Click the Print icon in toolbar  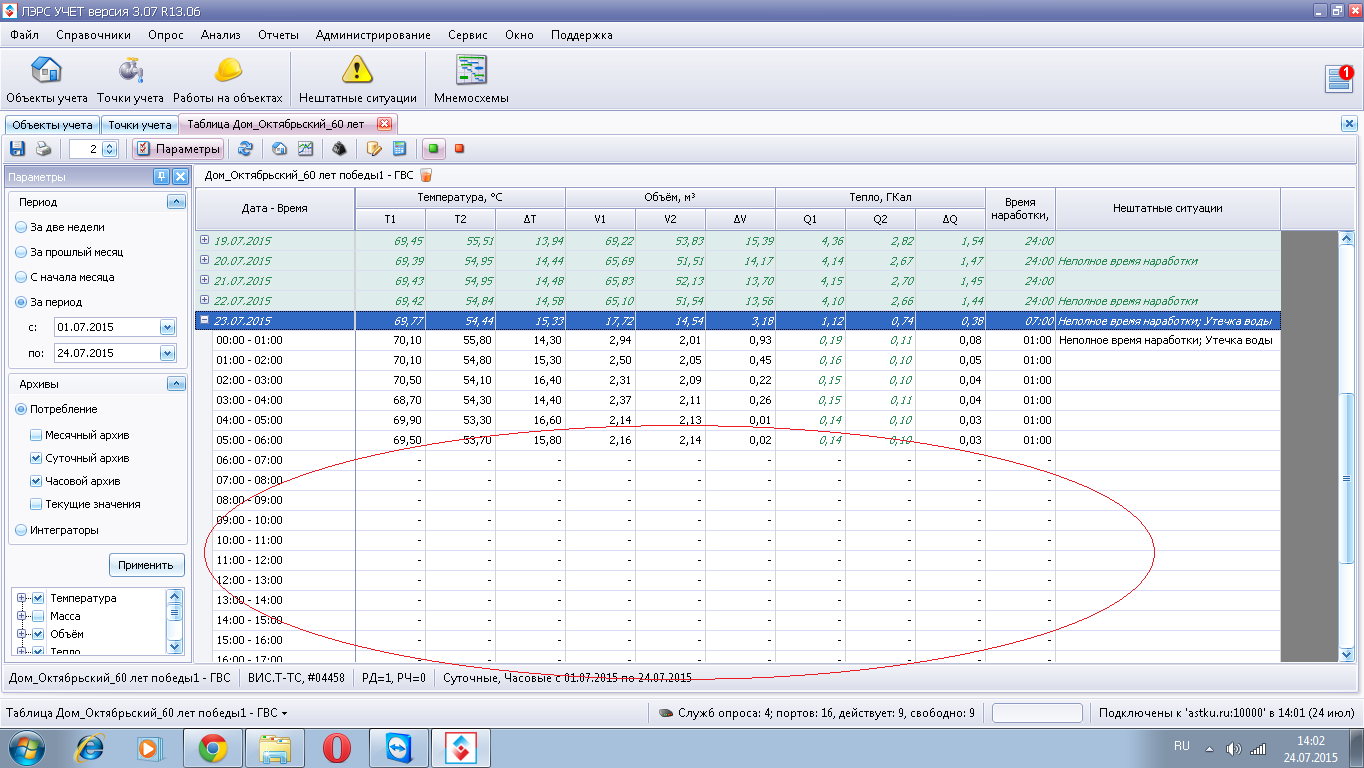[44, 149]
